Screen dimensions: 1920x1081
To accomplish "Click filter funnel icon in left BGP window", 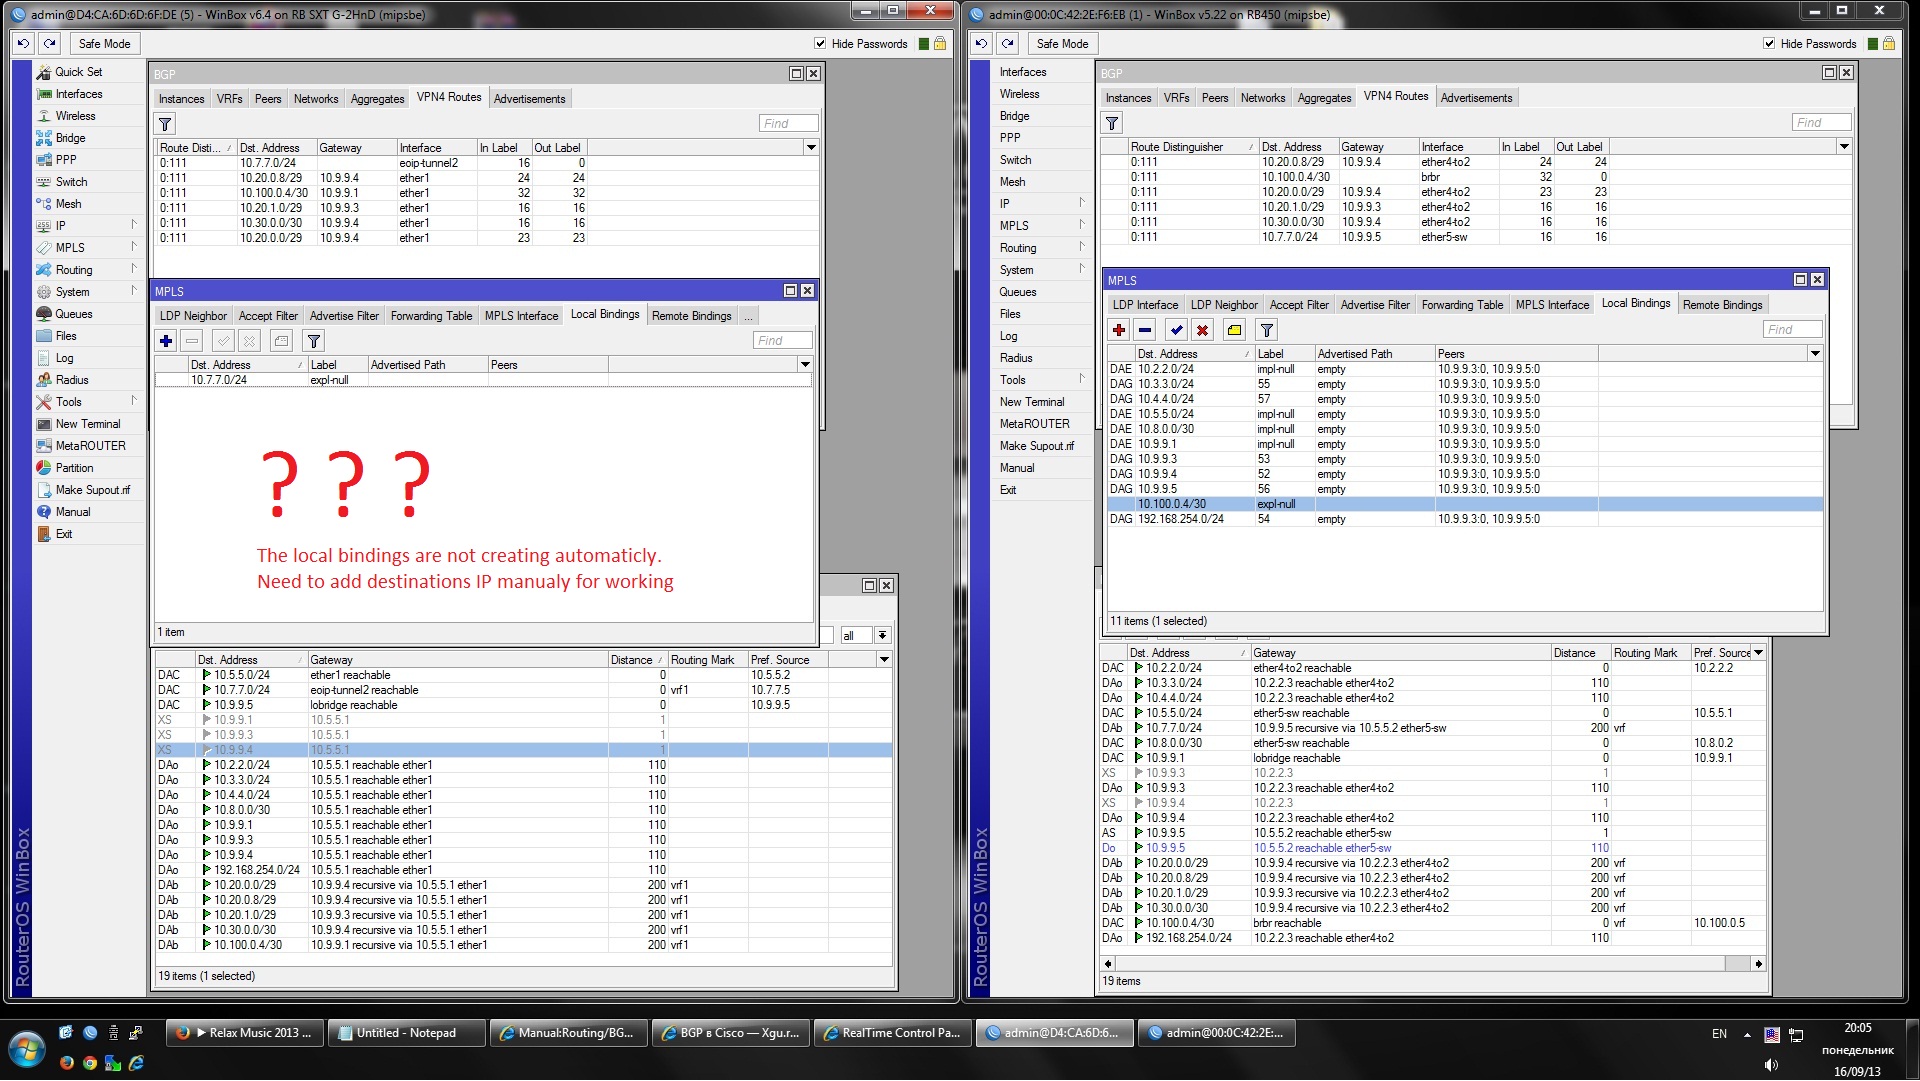I will [x=165, y=124].
